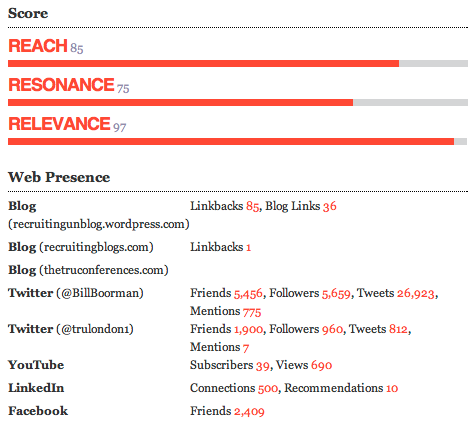Click the Web Presence heading
This screenshot has width=476, height=434.
coord(59,177)
